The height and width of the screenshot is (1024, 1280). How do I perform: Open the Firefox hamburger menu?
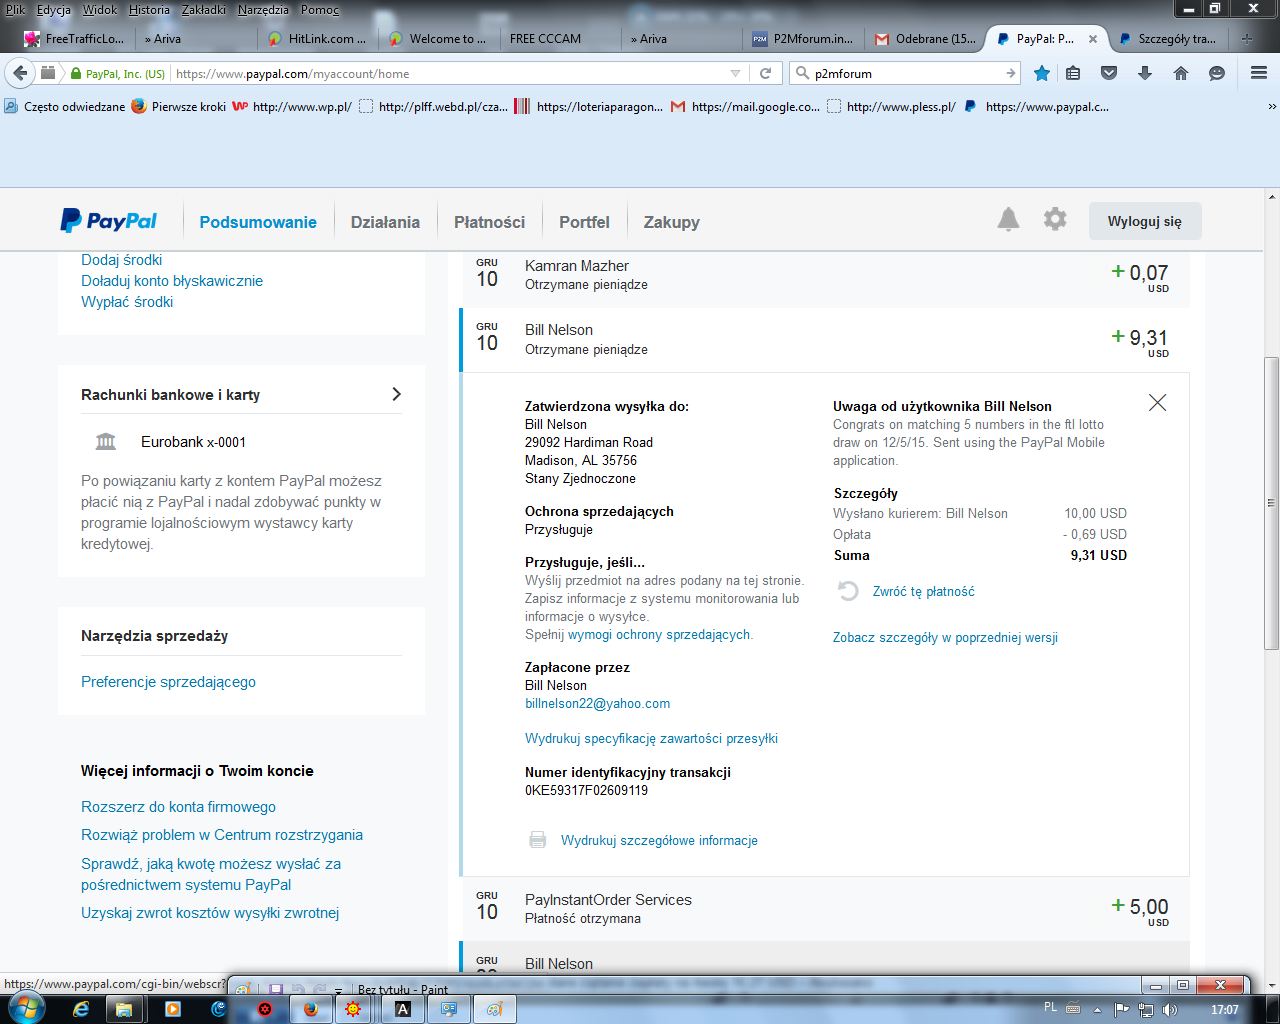[1259, 73]
